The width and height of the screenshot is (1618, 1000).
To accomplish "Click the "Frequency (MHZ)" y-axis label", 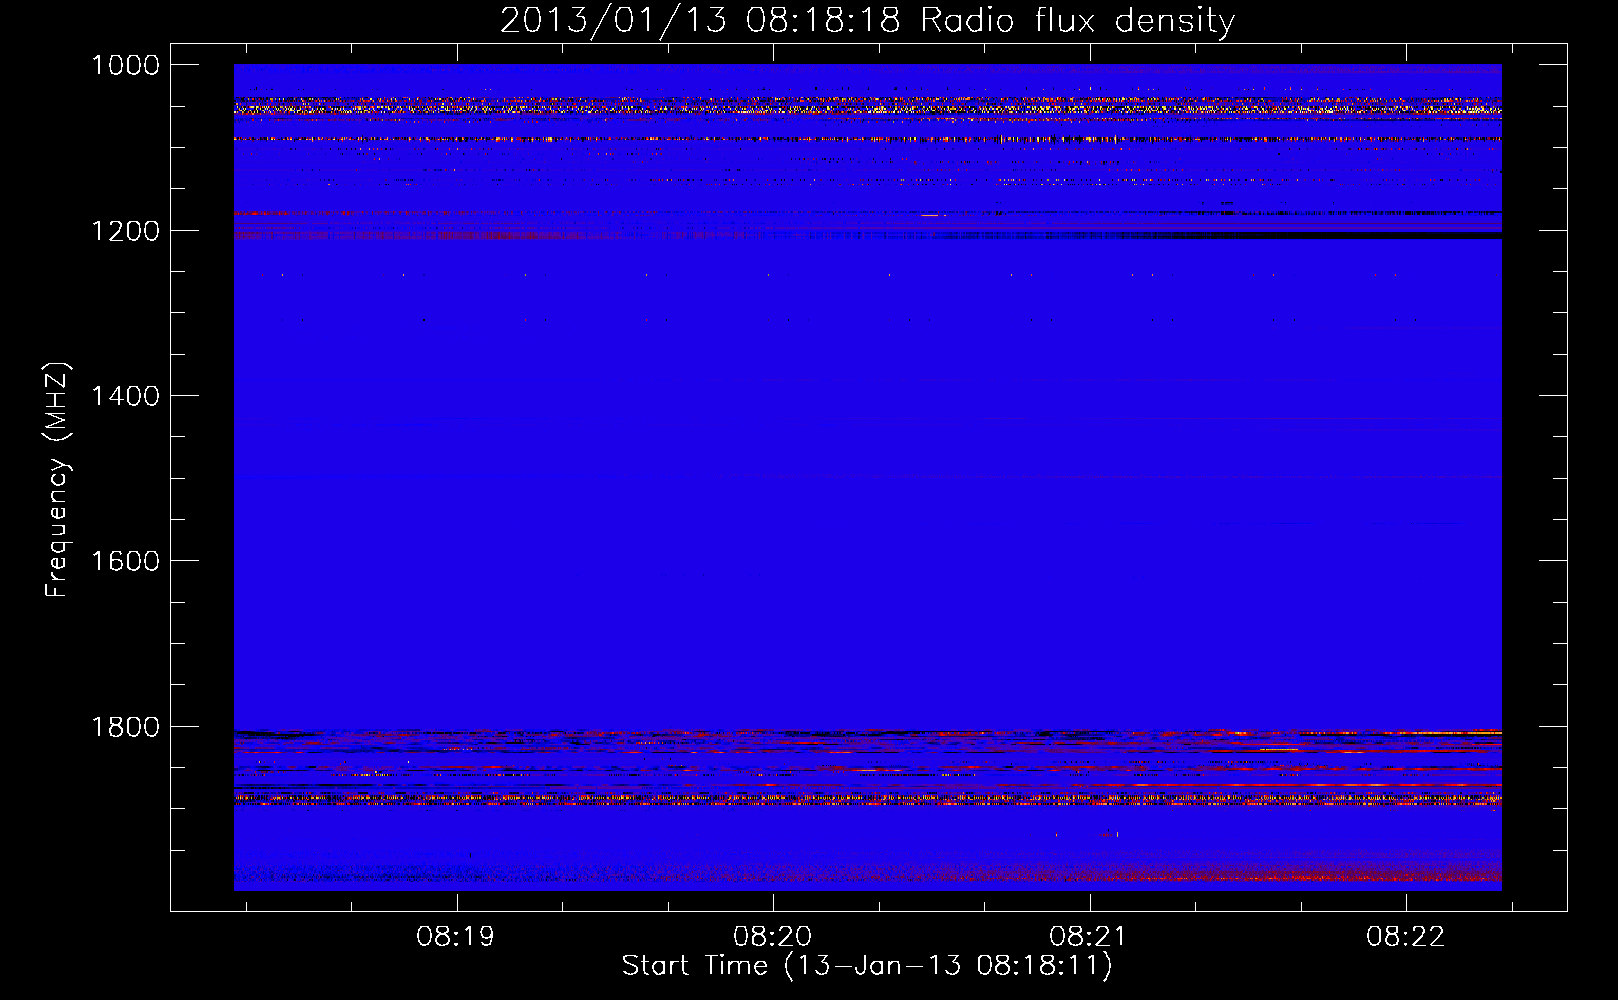I will click(57, 480).
